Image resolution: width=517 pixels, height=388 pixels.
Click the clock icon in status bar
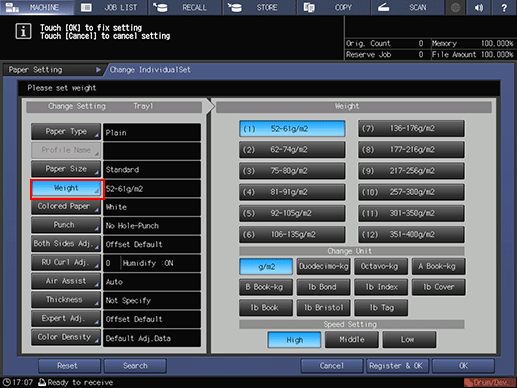coord(6,382)
